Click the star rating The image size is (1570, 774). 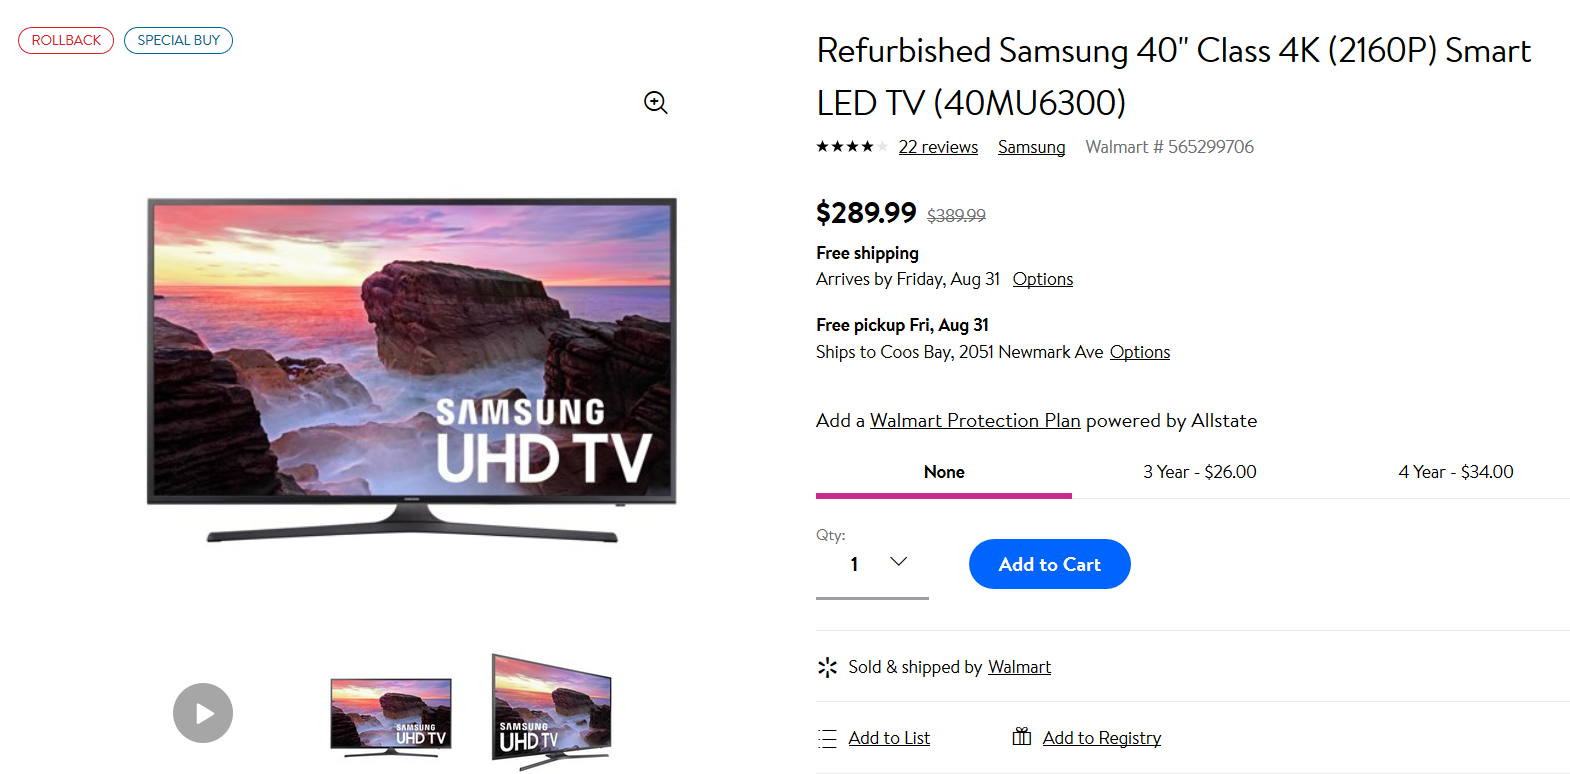(x=851, y=147)
